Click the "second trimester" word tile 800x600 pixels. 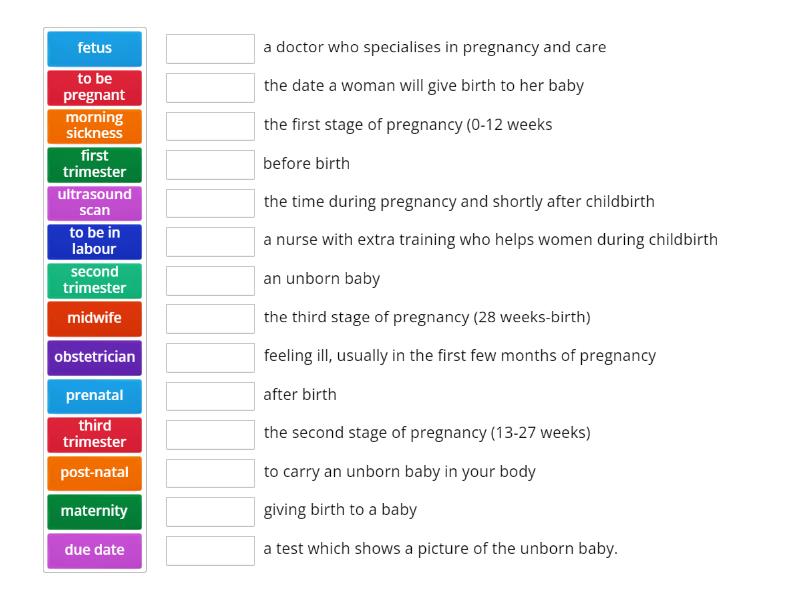pos(94,280)
